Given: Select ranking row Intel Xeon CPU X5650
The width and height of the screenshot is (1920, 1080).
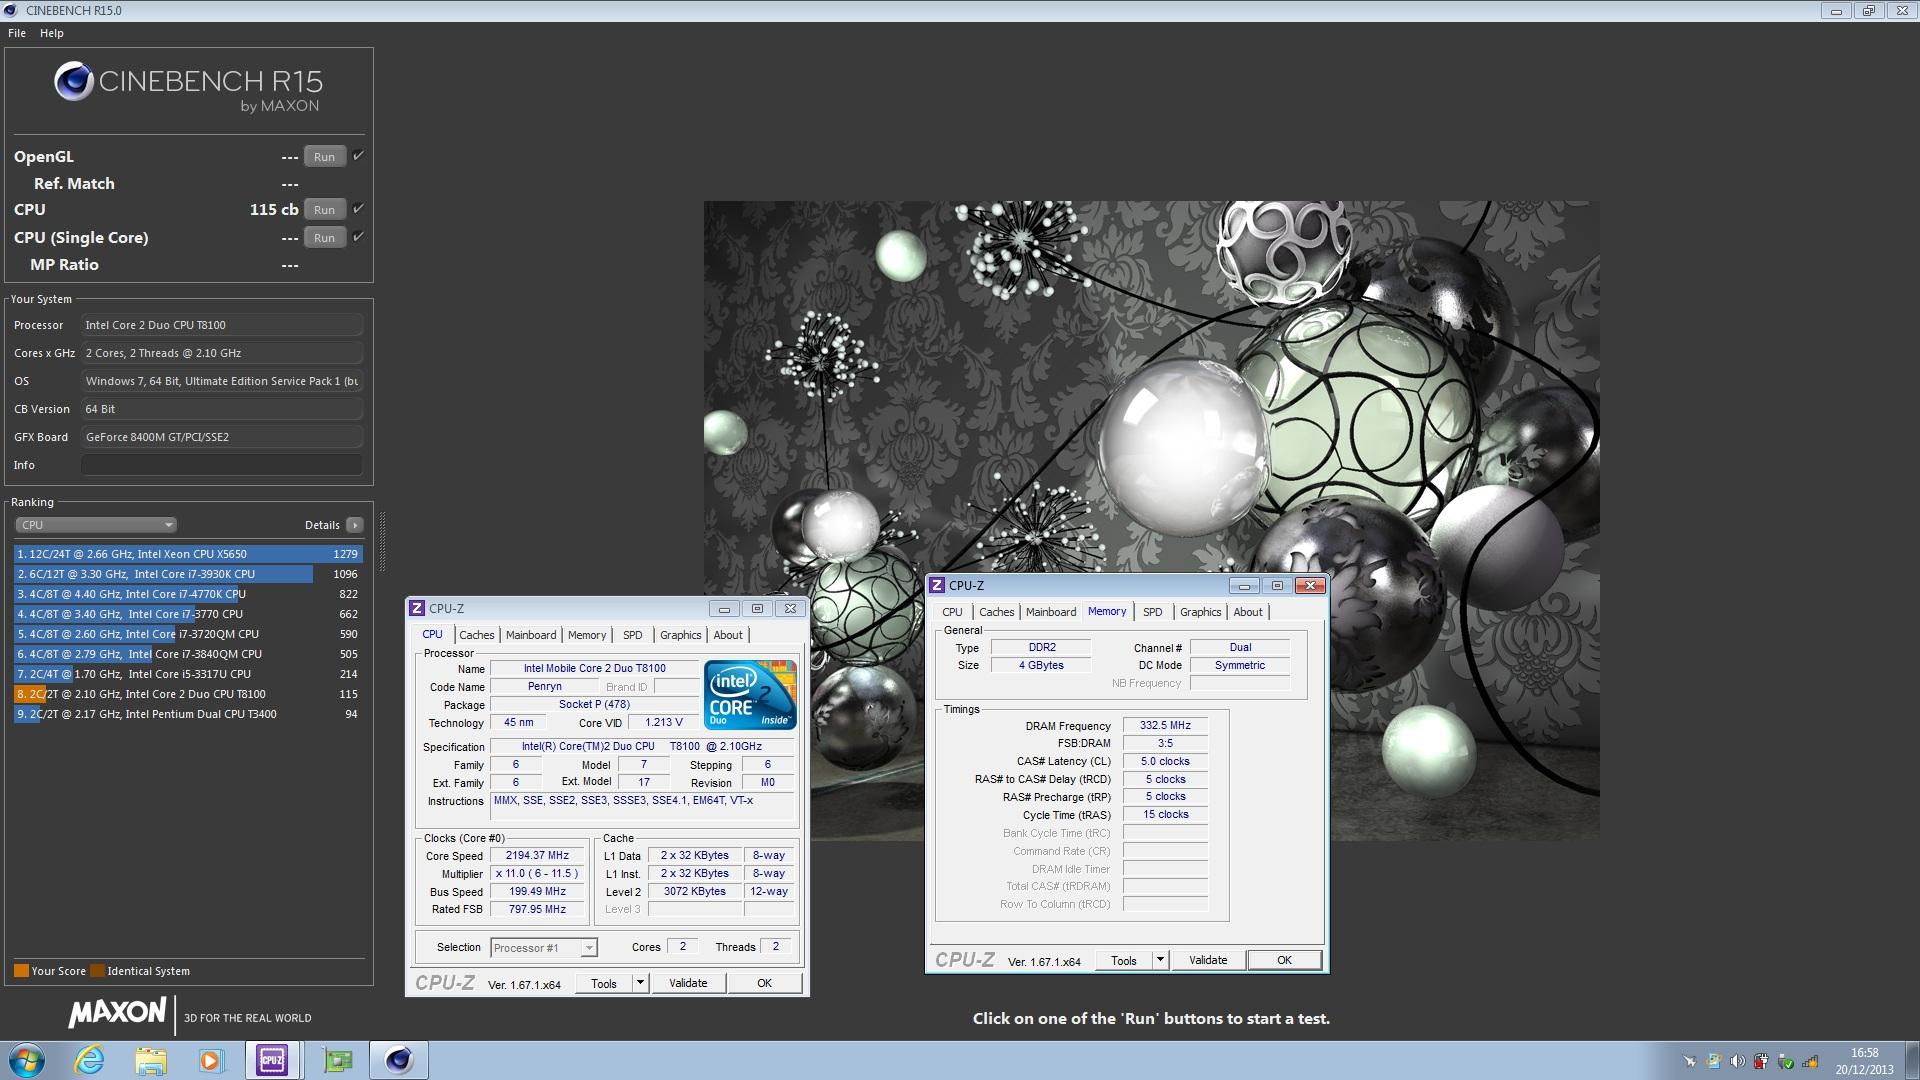Looking at the screenshot, I should [x=188, y=554].
